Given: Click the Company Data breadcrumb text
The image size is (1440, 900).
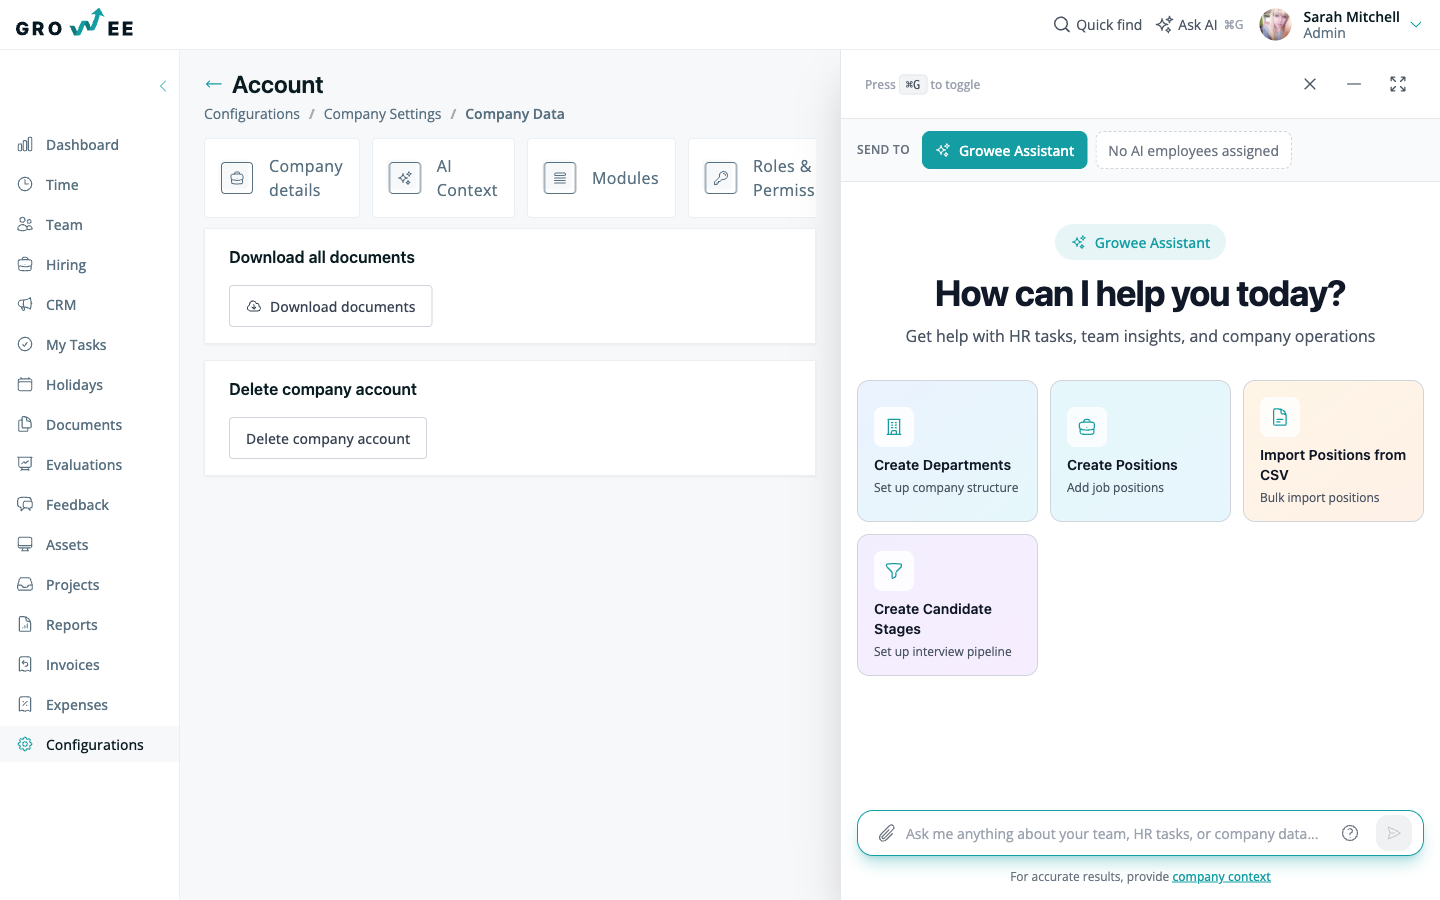Looking at the screenshot, I should (x=515, y=114).
